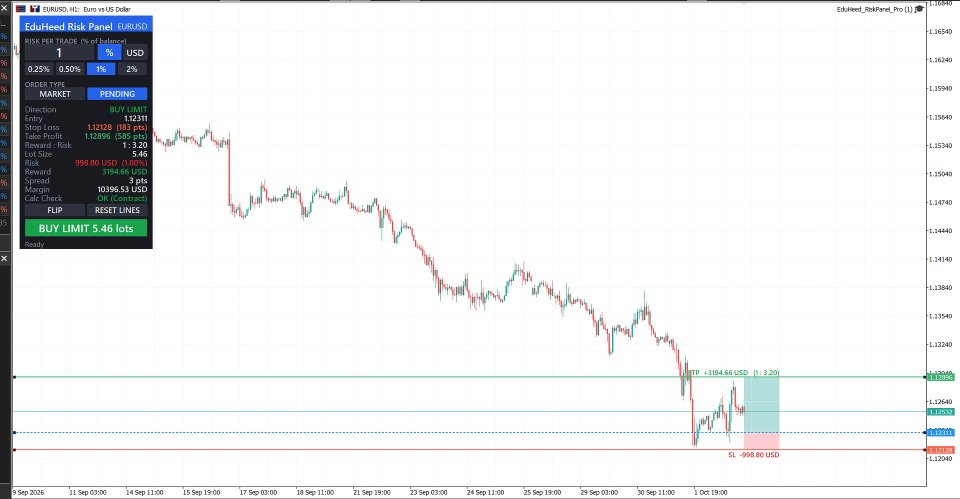960x499 pixels.
Task: Click the 1.15040 price axis label
Action: click(940, 174)
